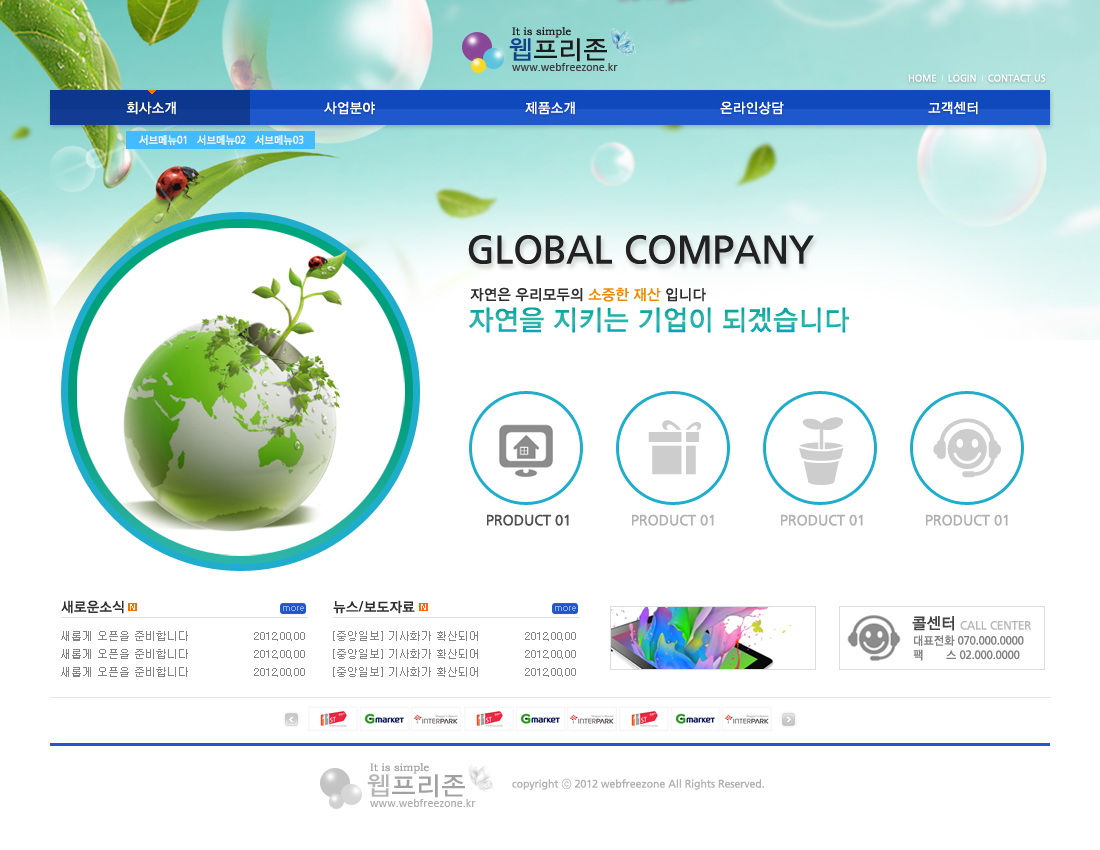Click the monitor with house product icon
The width and height of the screenshot is (1100, 850).
pyautogui.click(x=526, y=448)
